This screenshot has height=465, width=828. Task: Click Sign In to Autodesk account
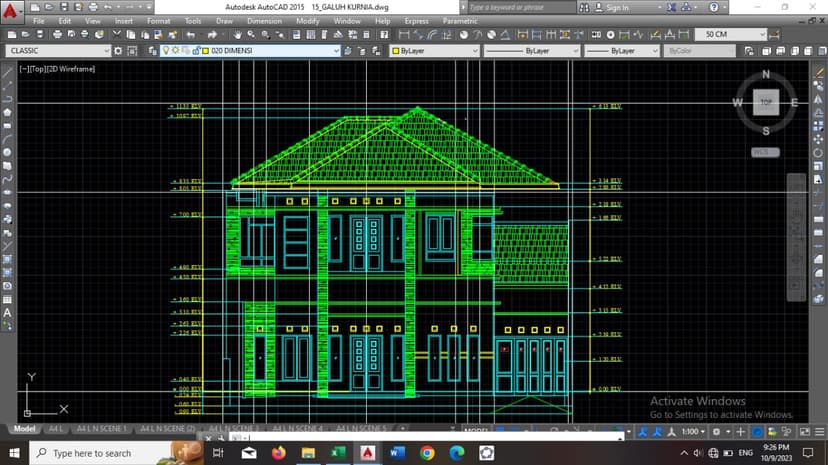[617, 7]
